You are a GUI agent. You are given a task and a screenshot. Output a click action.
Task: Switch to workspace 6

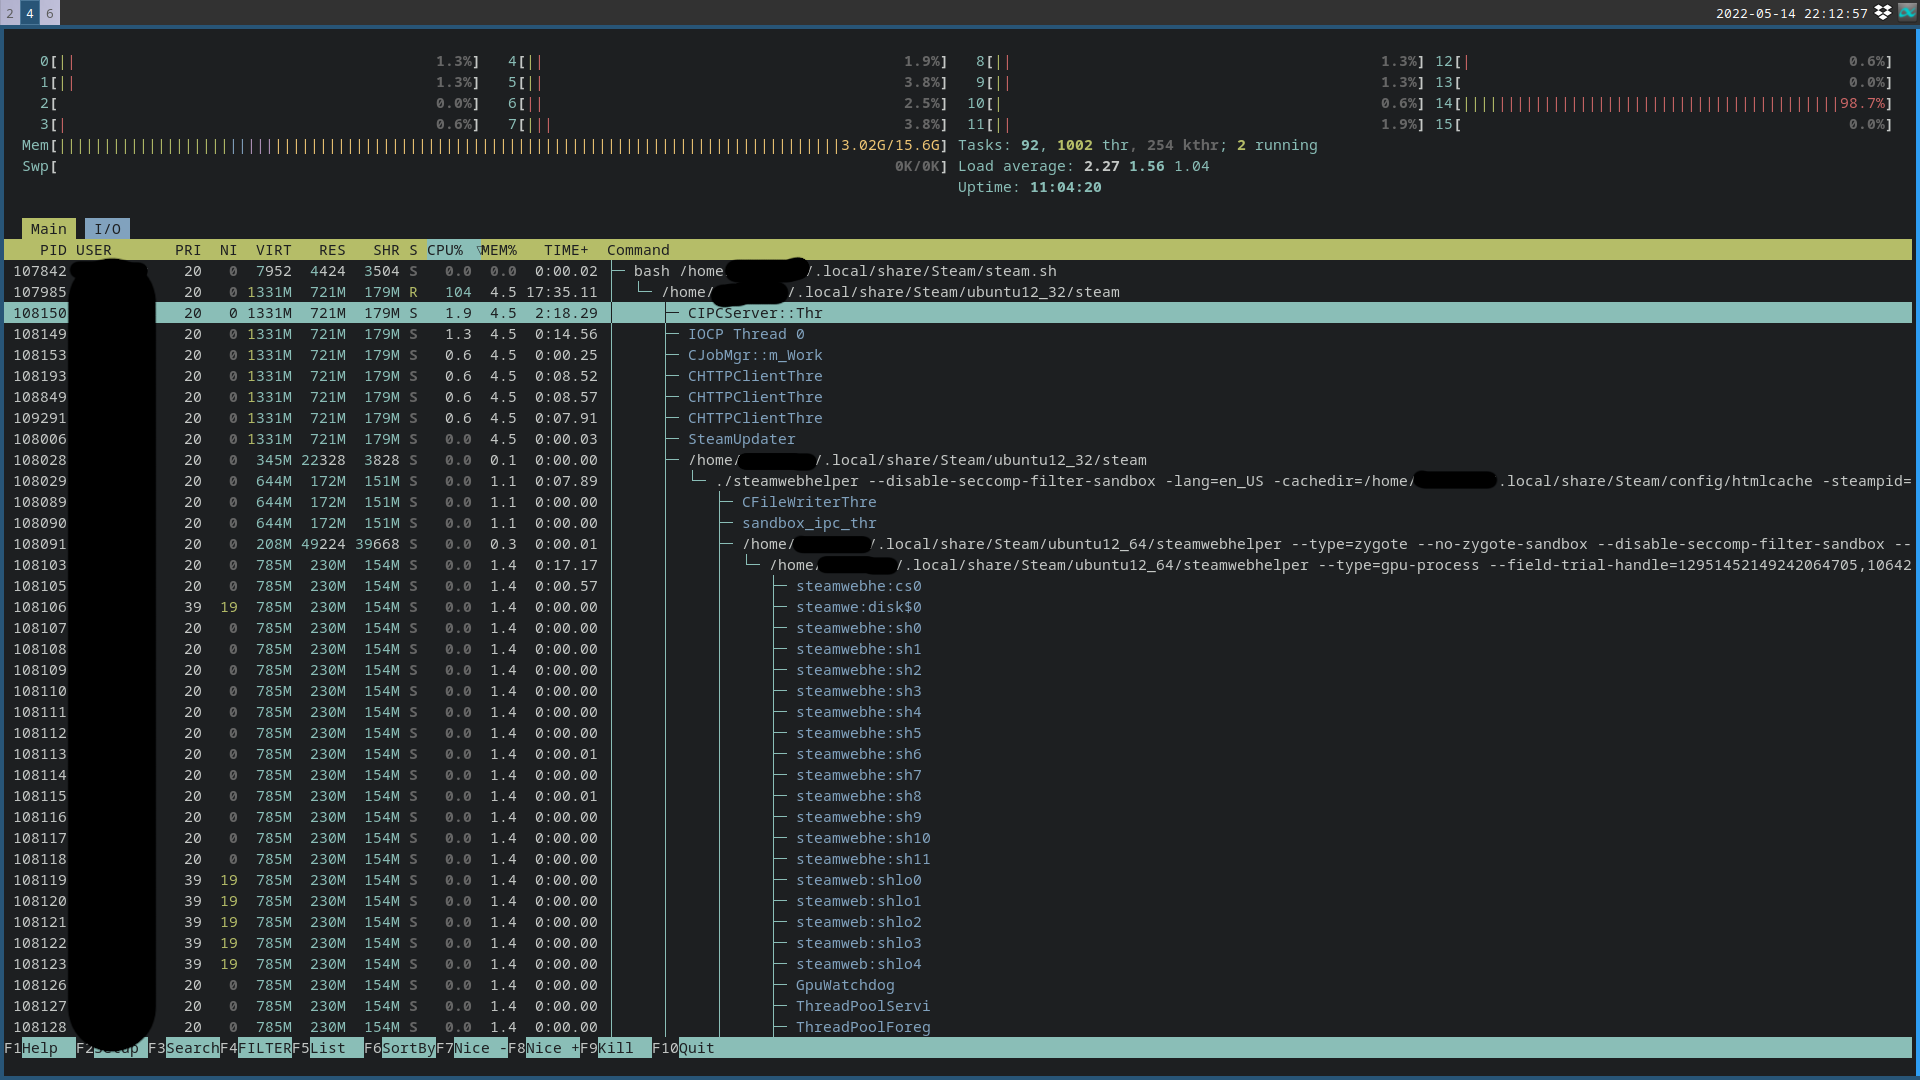click(x=50, y=13)
